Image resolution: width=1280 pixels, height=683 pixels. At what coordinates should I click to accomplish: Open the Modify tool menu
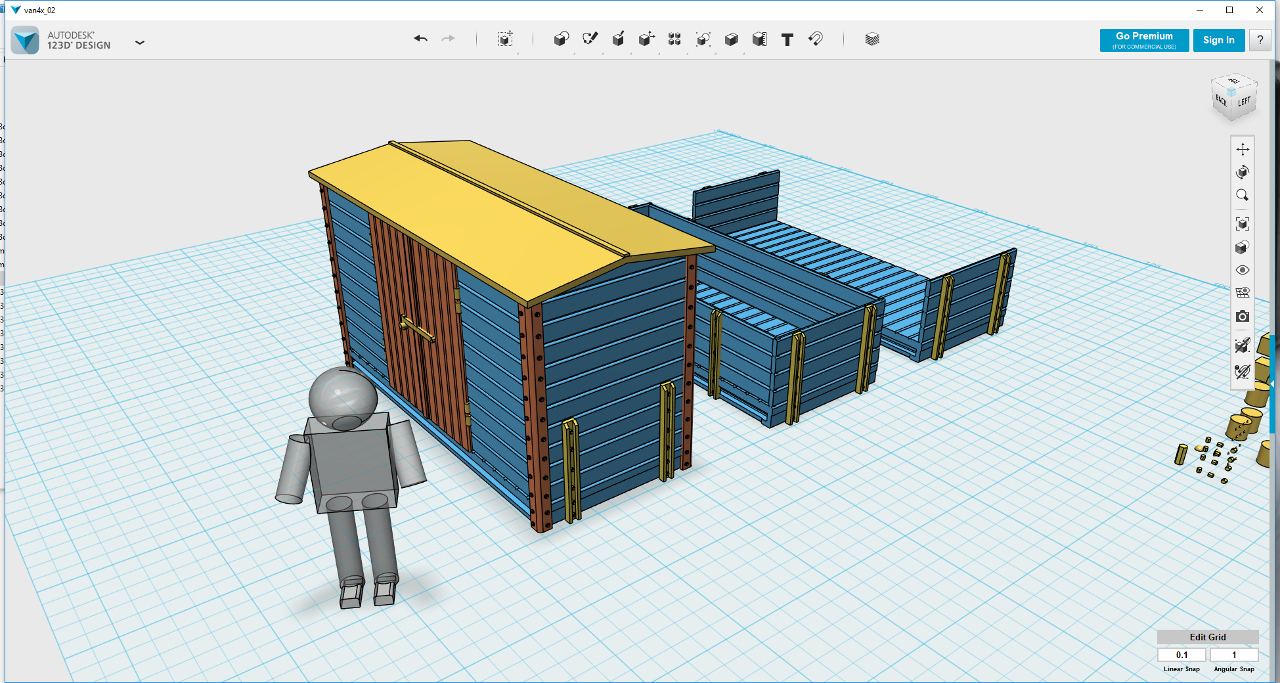[x=647, y=39]
